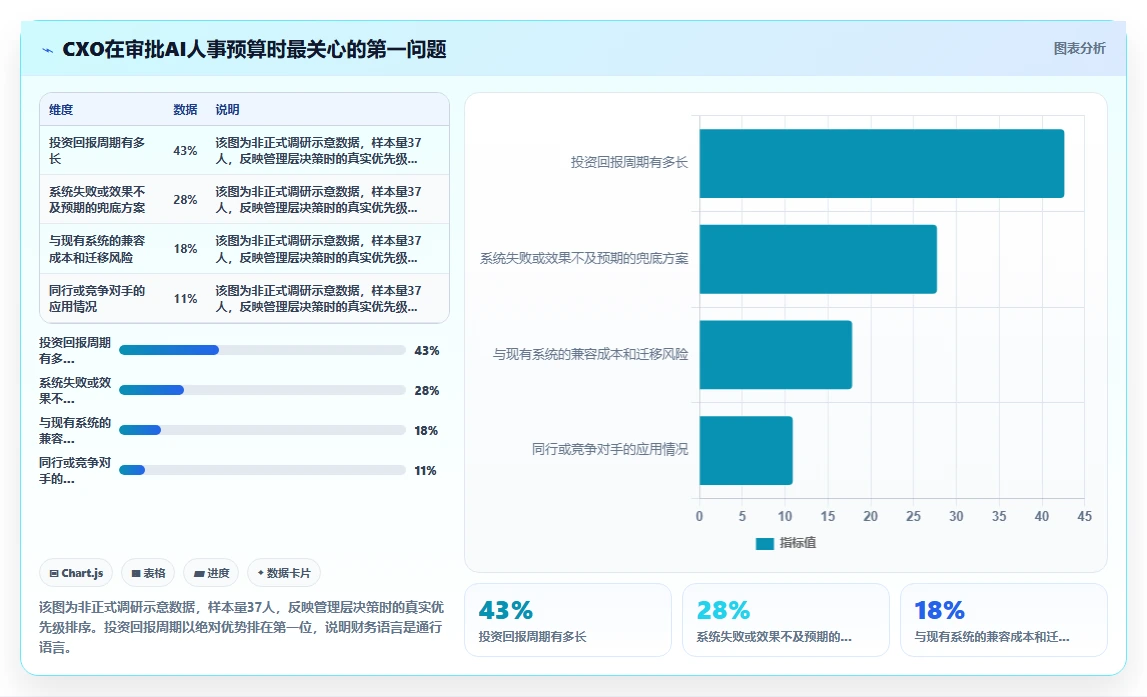1147x697 pixels.
Task: Click the chart bar for 与现有系统的兼容成本和迁移风险
Action: click(775, 355)
